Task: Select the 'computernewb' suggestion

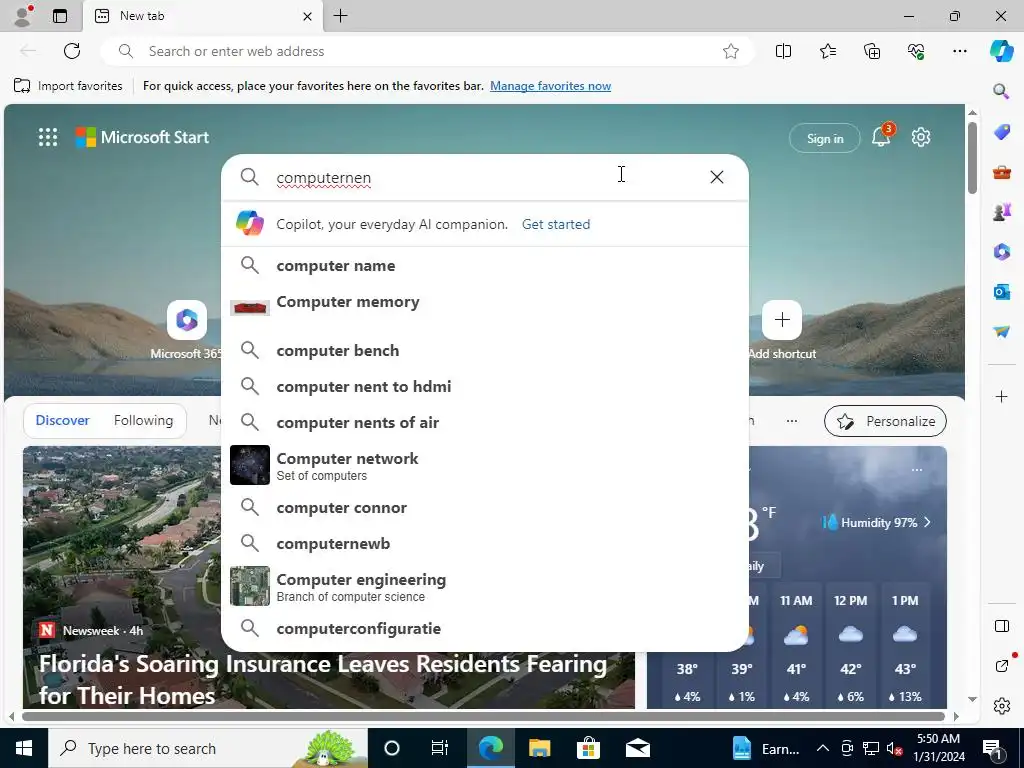Action: tap(485, 543)
